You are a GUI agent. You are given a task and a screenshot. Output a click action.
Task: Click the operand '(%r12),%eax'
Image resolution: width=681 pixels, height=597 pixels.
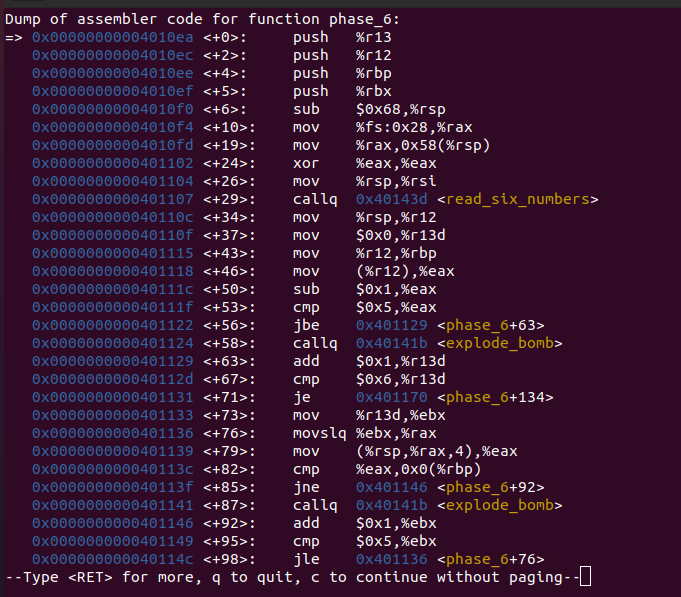405,271
